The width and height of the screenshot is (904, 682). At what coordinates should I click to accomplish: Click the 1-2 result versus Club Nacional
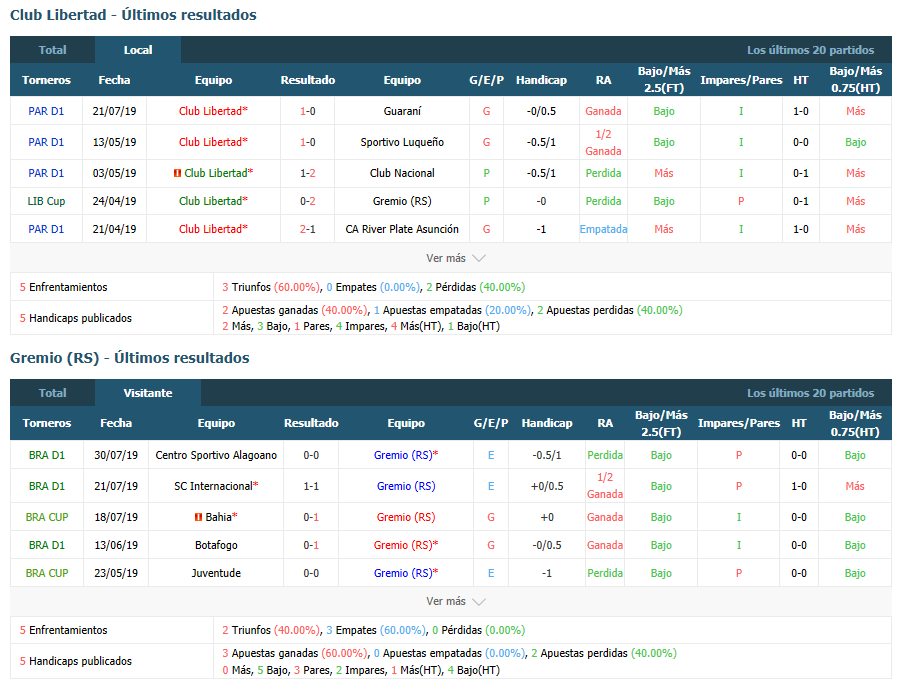(308, 173)
